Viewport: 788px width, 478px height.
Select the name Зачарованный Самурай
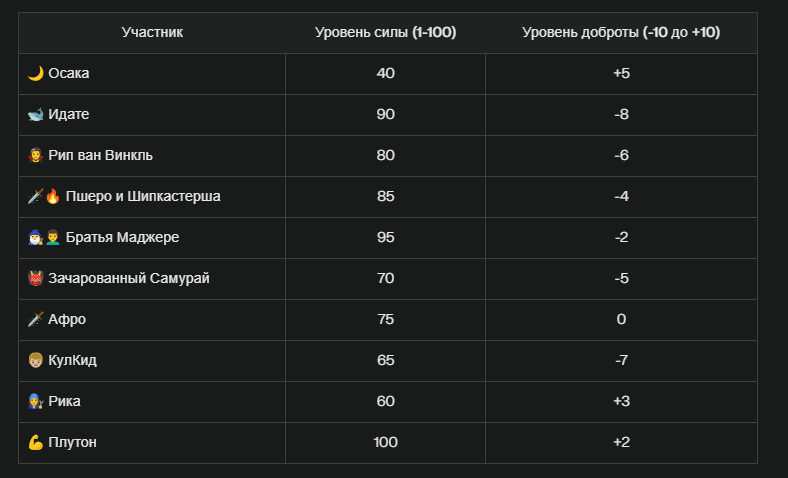pos(129,278)
